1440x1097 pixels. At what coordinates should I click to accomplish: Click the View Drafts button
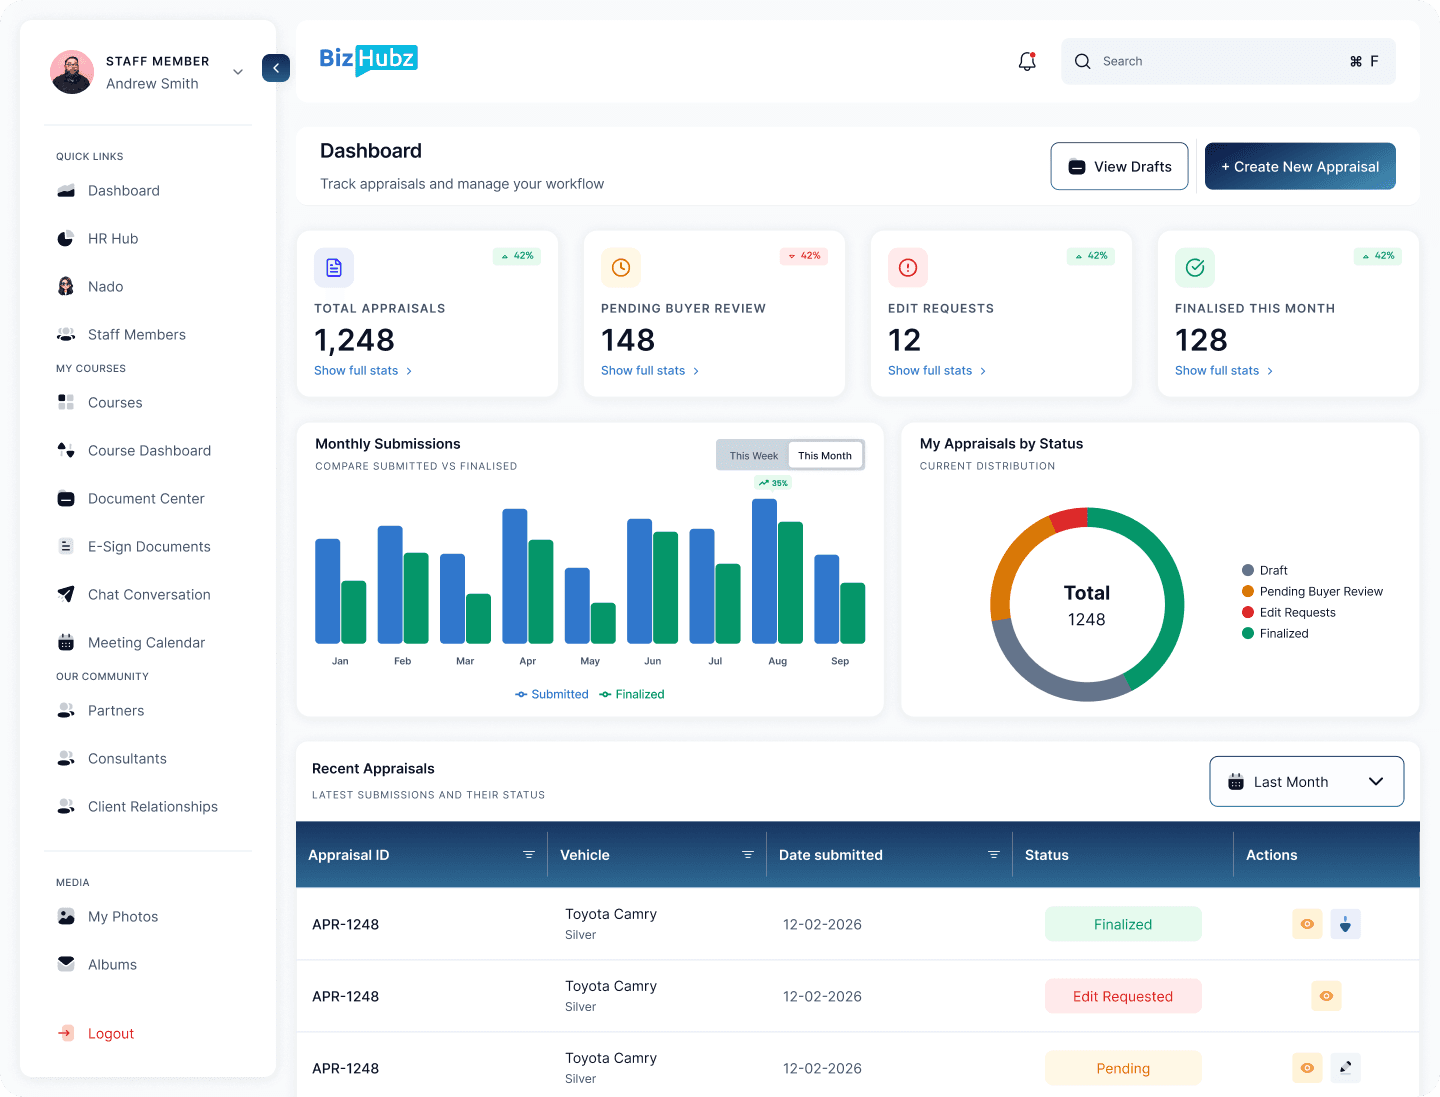coord(1119,167)
